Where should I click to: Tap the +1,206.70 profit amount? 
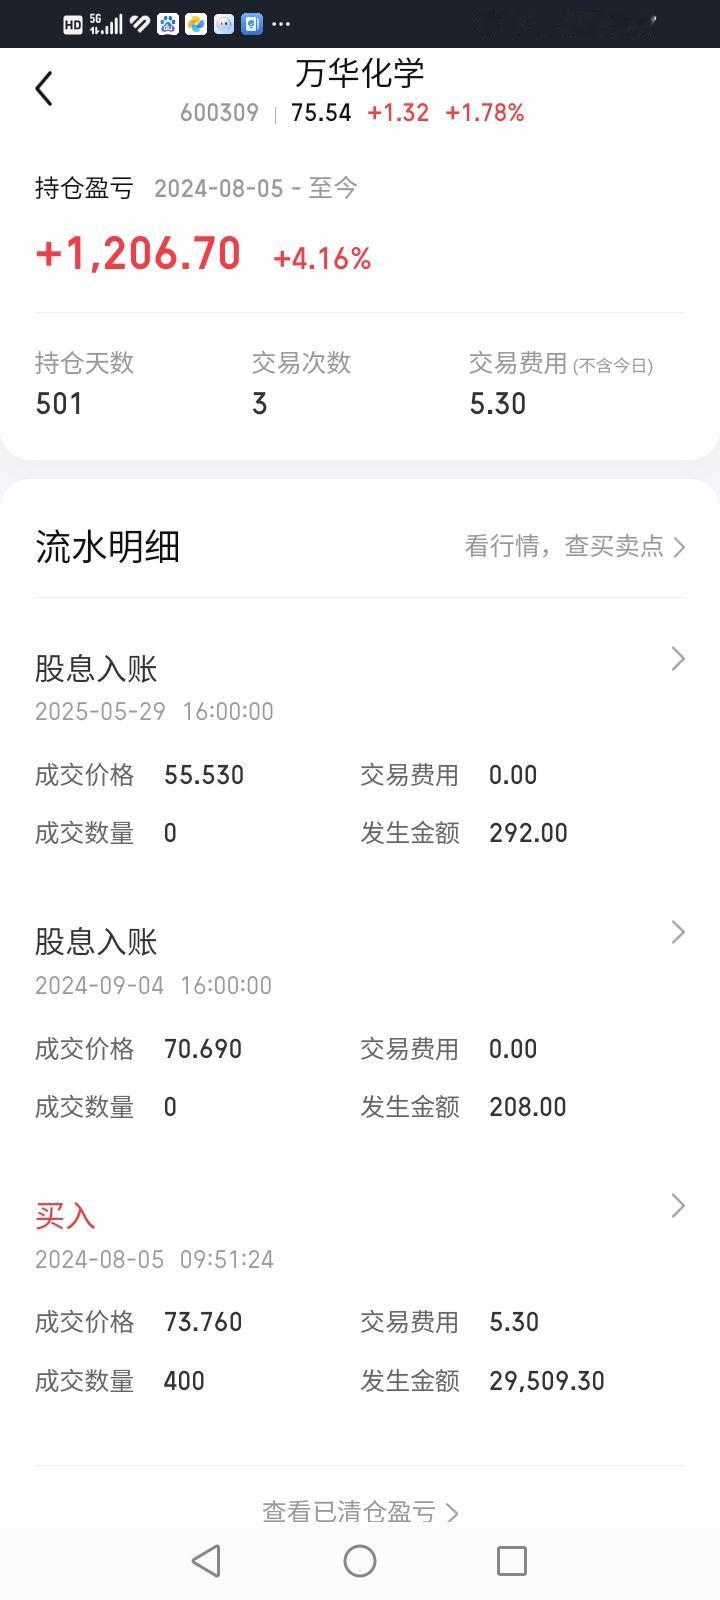138,254
